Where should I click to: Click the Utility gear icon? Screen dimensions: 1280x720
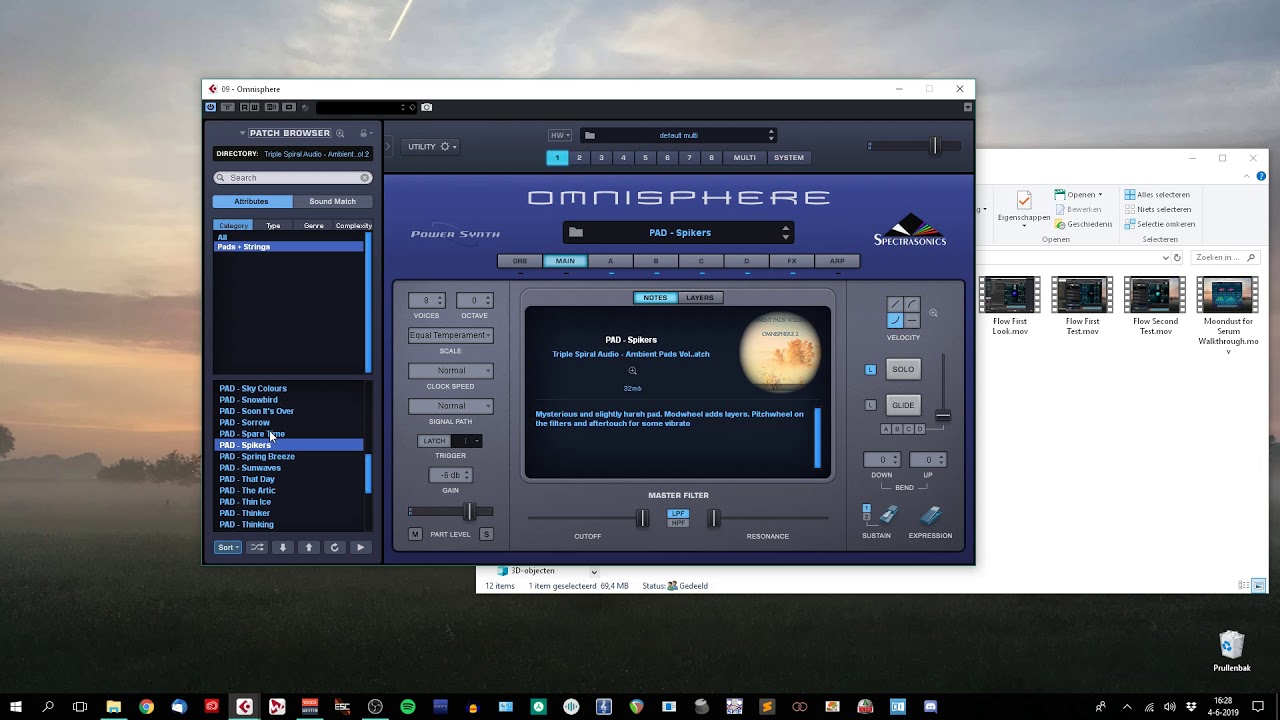coord(445,146)
